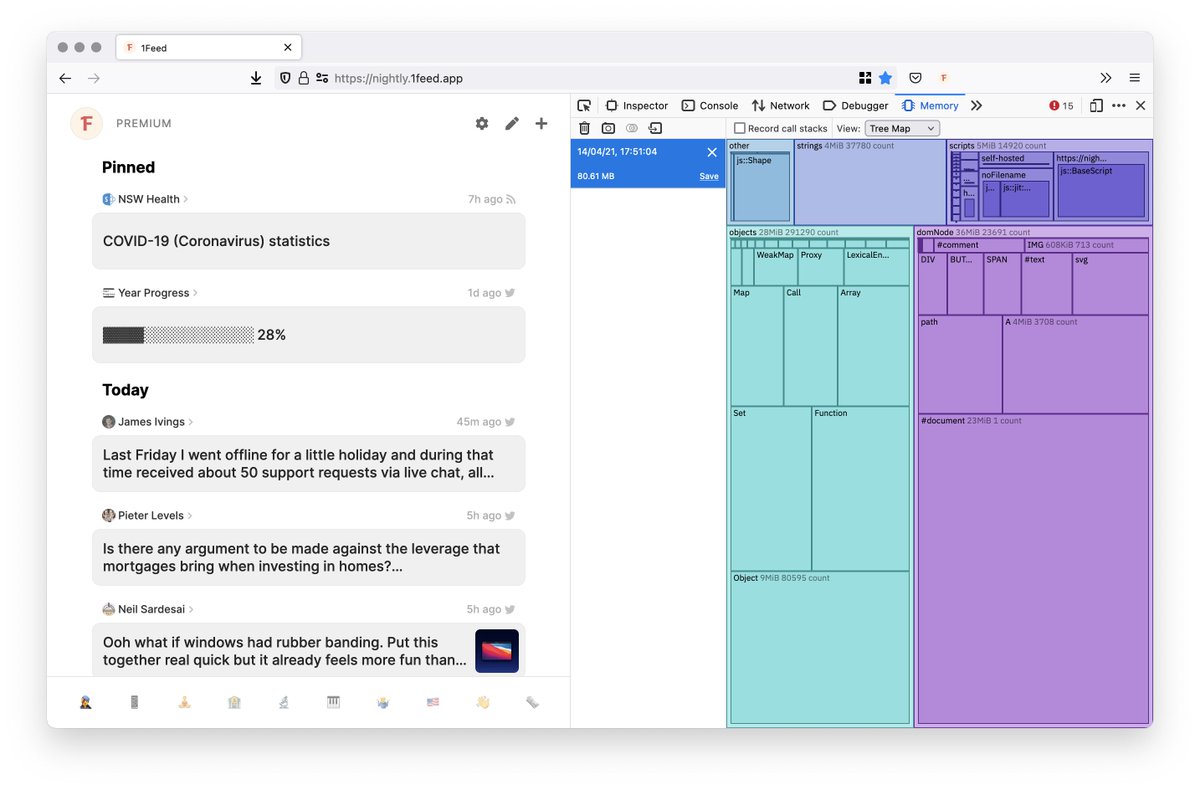Select the bank building emoji category
Image resolution: width=1200 pixels, height=790 pixels.
coord(234,703)
